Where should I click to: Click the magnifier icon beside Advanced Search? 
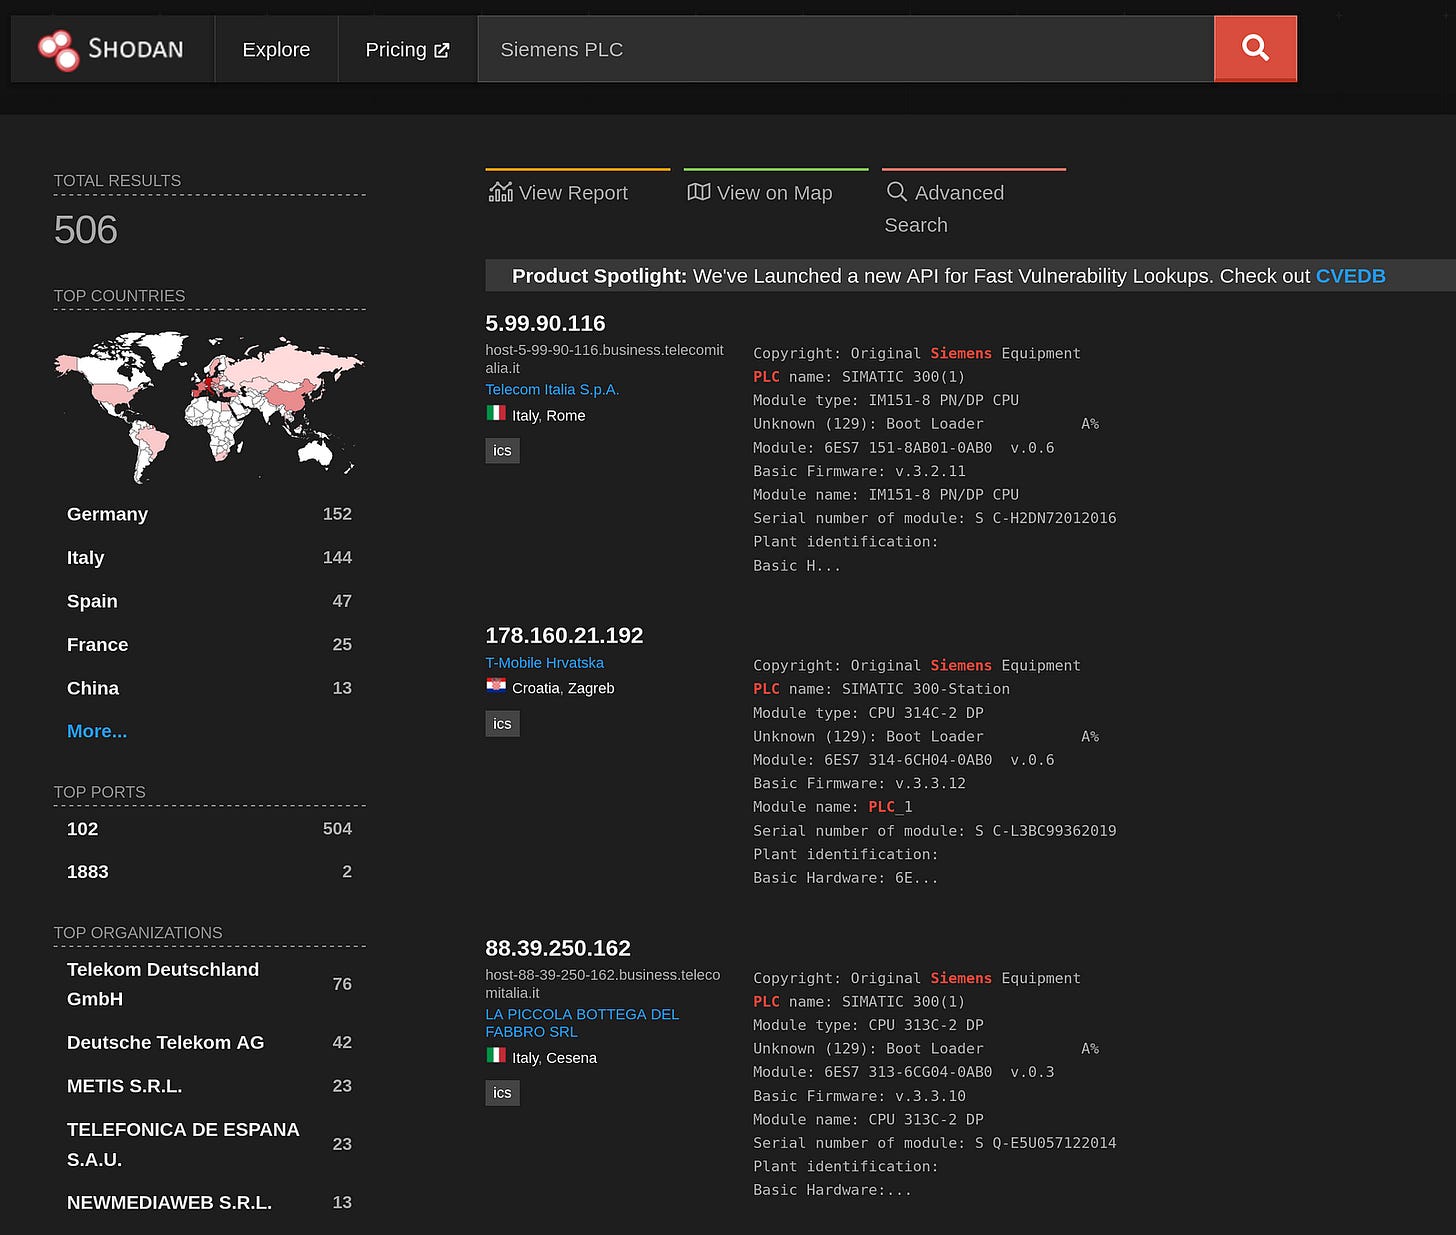[x=896, y=191]
